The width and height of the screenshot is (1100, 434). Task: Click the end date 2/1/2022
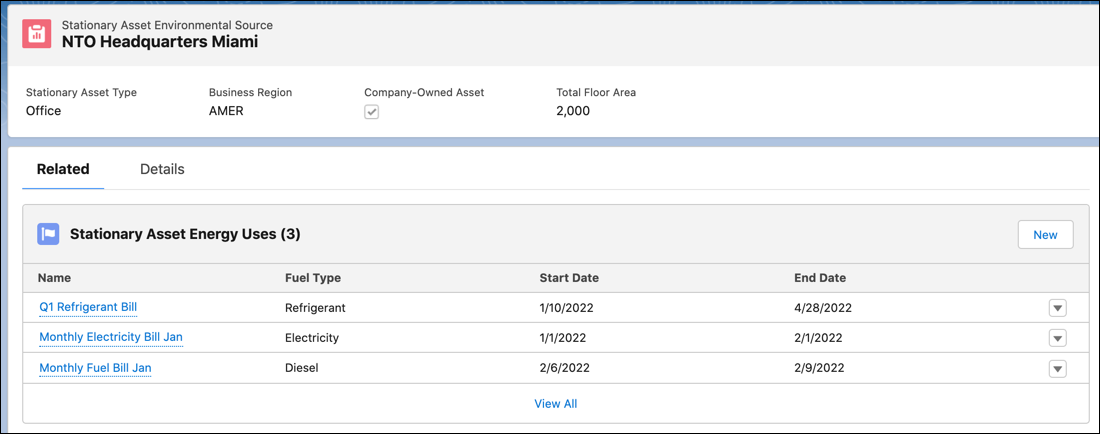click(x=818, y=338)
